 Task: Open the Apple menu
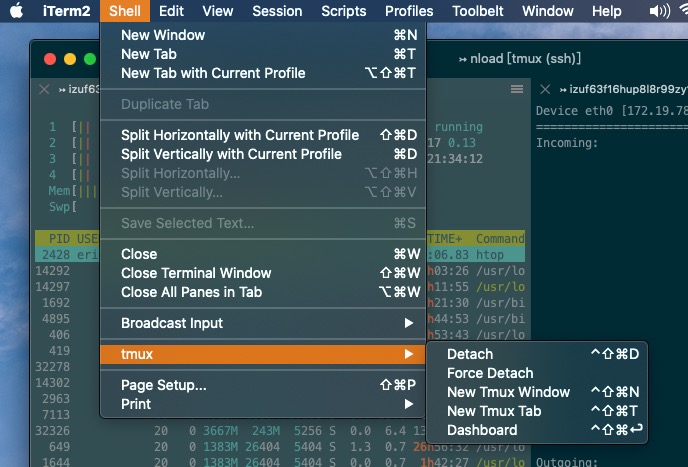tap(17, 11)
